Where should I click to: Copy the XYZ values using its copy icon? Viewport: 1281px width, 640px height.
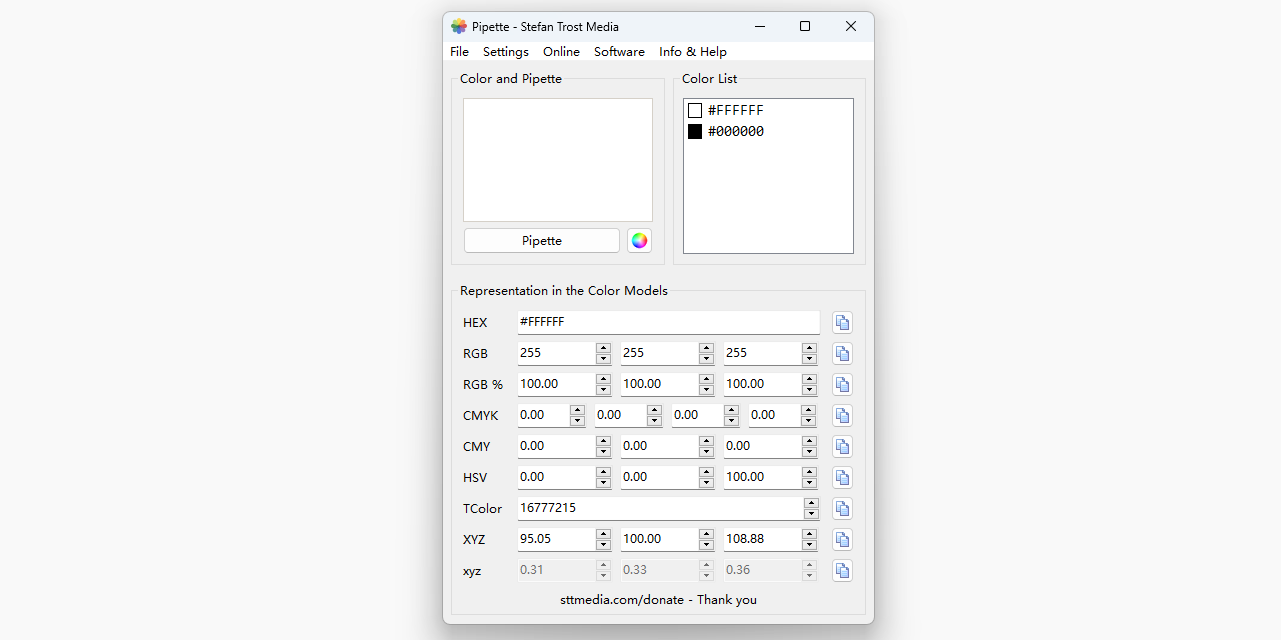tap(842, 539)
